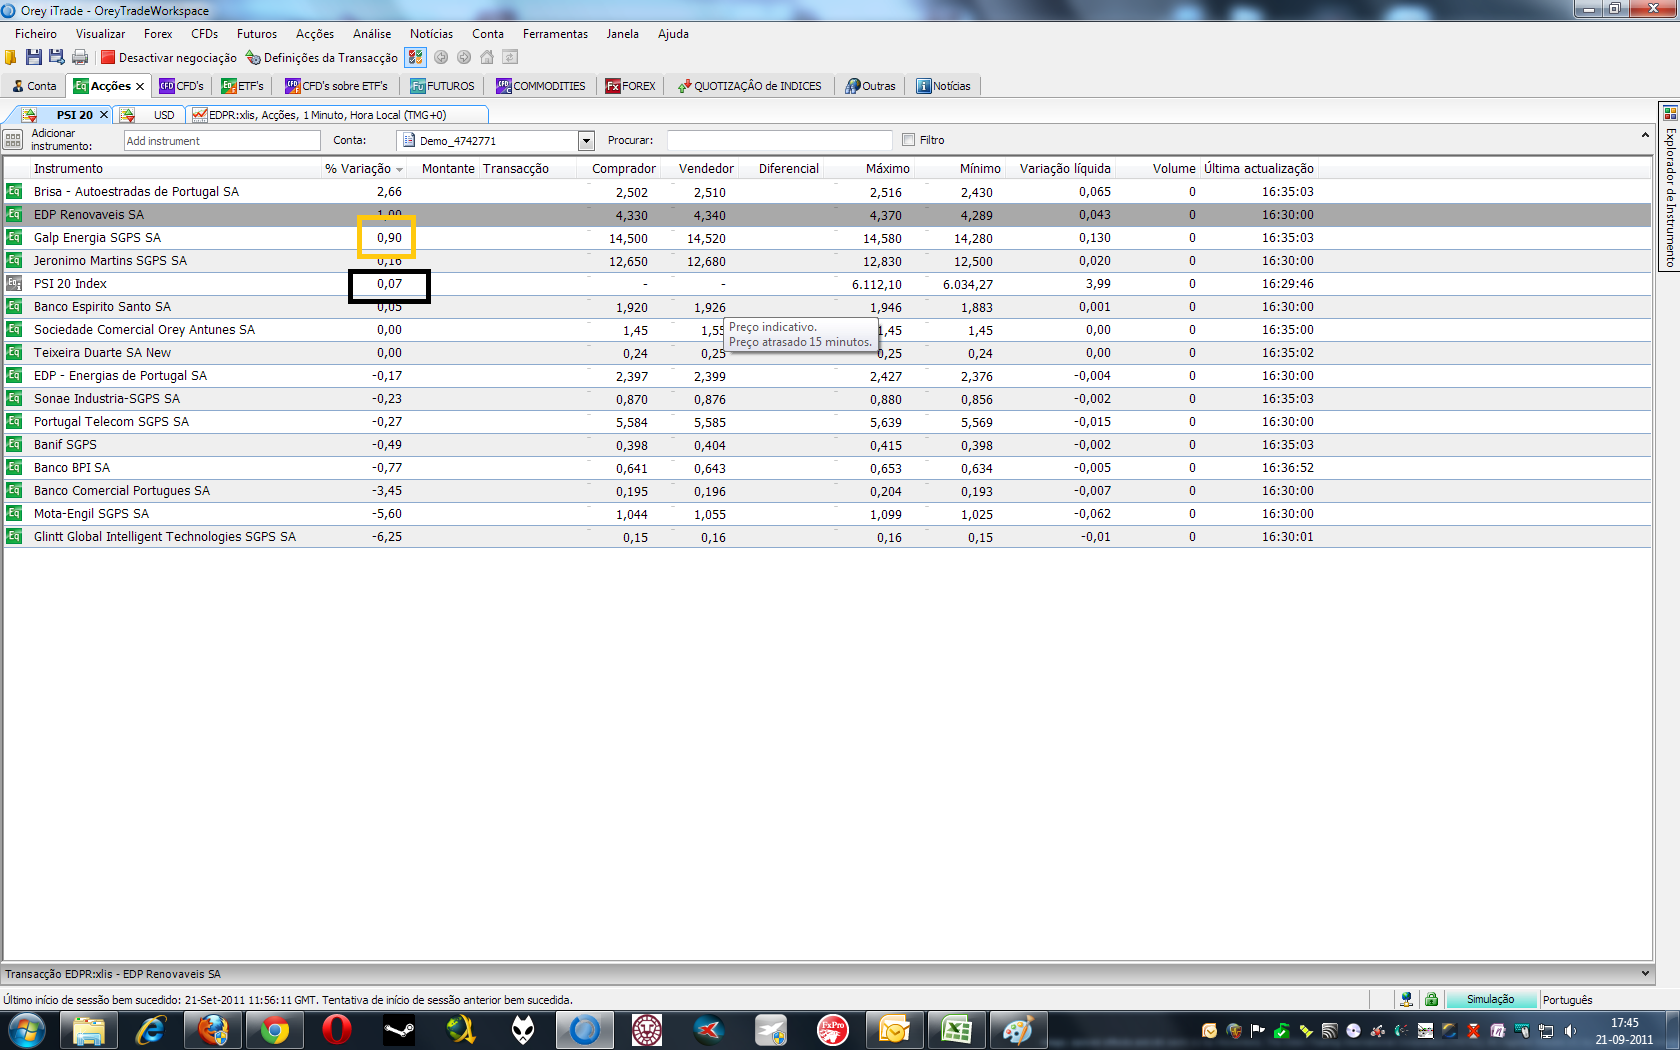The image size is (1680, 1050).
Task: Open the Ferramentas menu
Action: (x=555, y=34)
